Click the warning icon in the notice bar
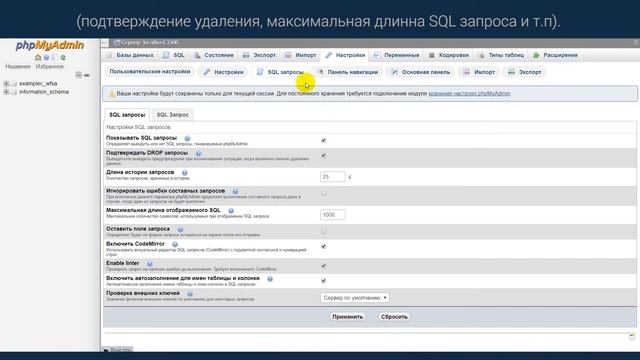This screenshot has height=360, width=640. (111, 94)
